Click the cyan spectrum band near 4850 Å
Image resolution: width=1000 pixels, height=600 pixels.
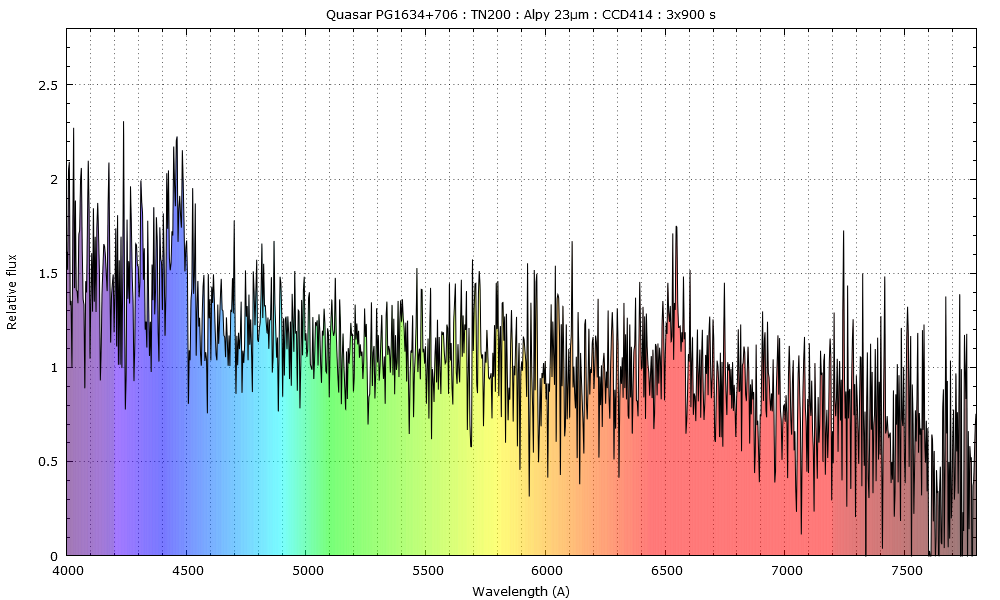click(x=271, y=480)
